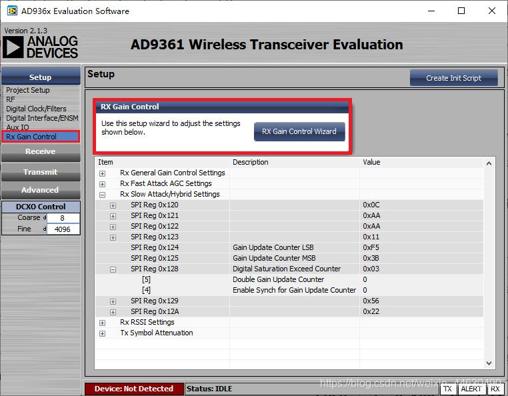Click the AD936x title bar app icon
This screenshot has width=508, height=396.
pos(12,11)
